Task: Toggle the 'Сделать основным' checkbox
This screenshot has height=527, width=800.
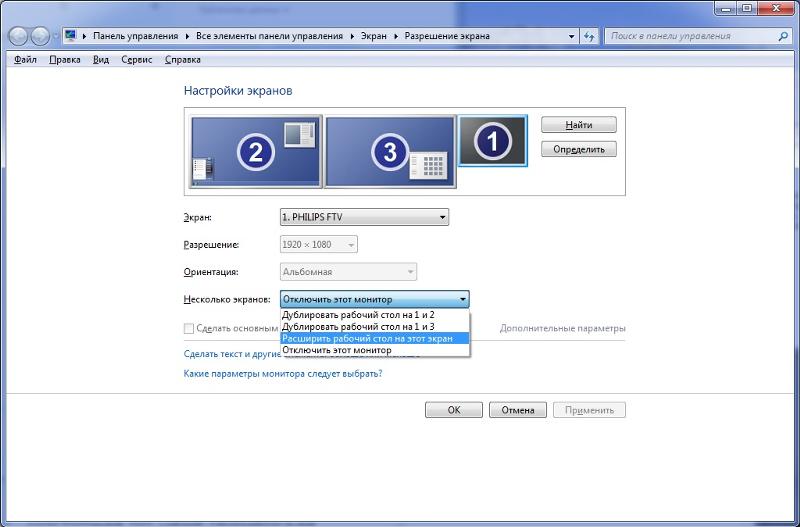Action: (x=188, y=329)
